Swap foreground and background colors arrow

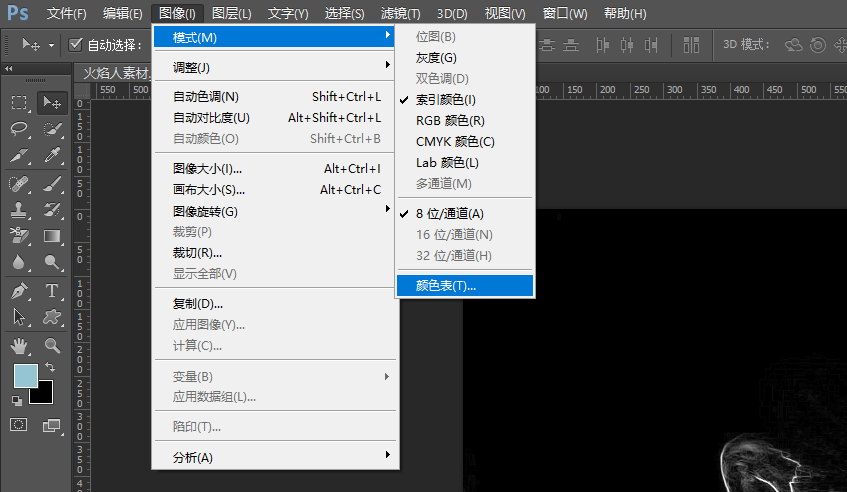(x=50, y=367)
